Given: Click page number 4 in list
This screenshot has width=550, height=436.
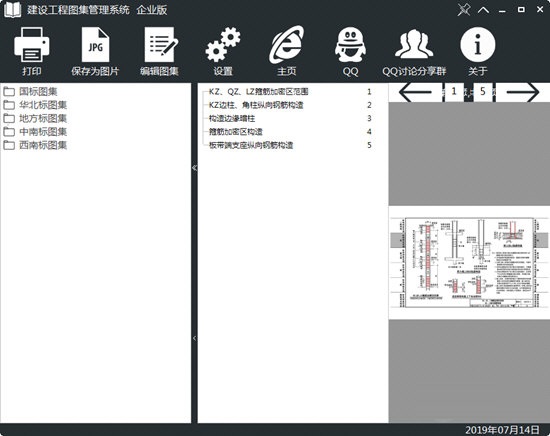Looking at the screenshot, I should pos(369,132).
